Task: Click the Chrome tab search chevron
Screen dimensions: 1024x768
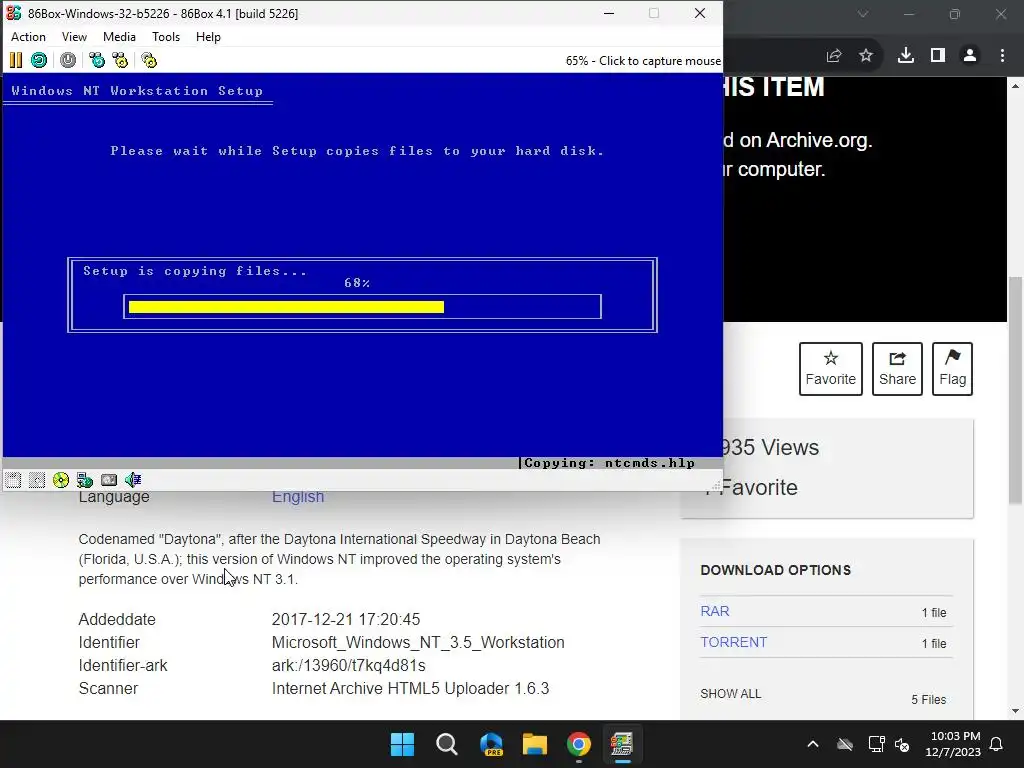Action: click(863, 14)
